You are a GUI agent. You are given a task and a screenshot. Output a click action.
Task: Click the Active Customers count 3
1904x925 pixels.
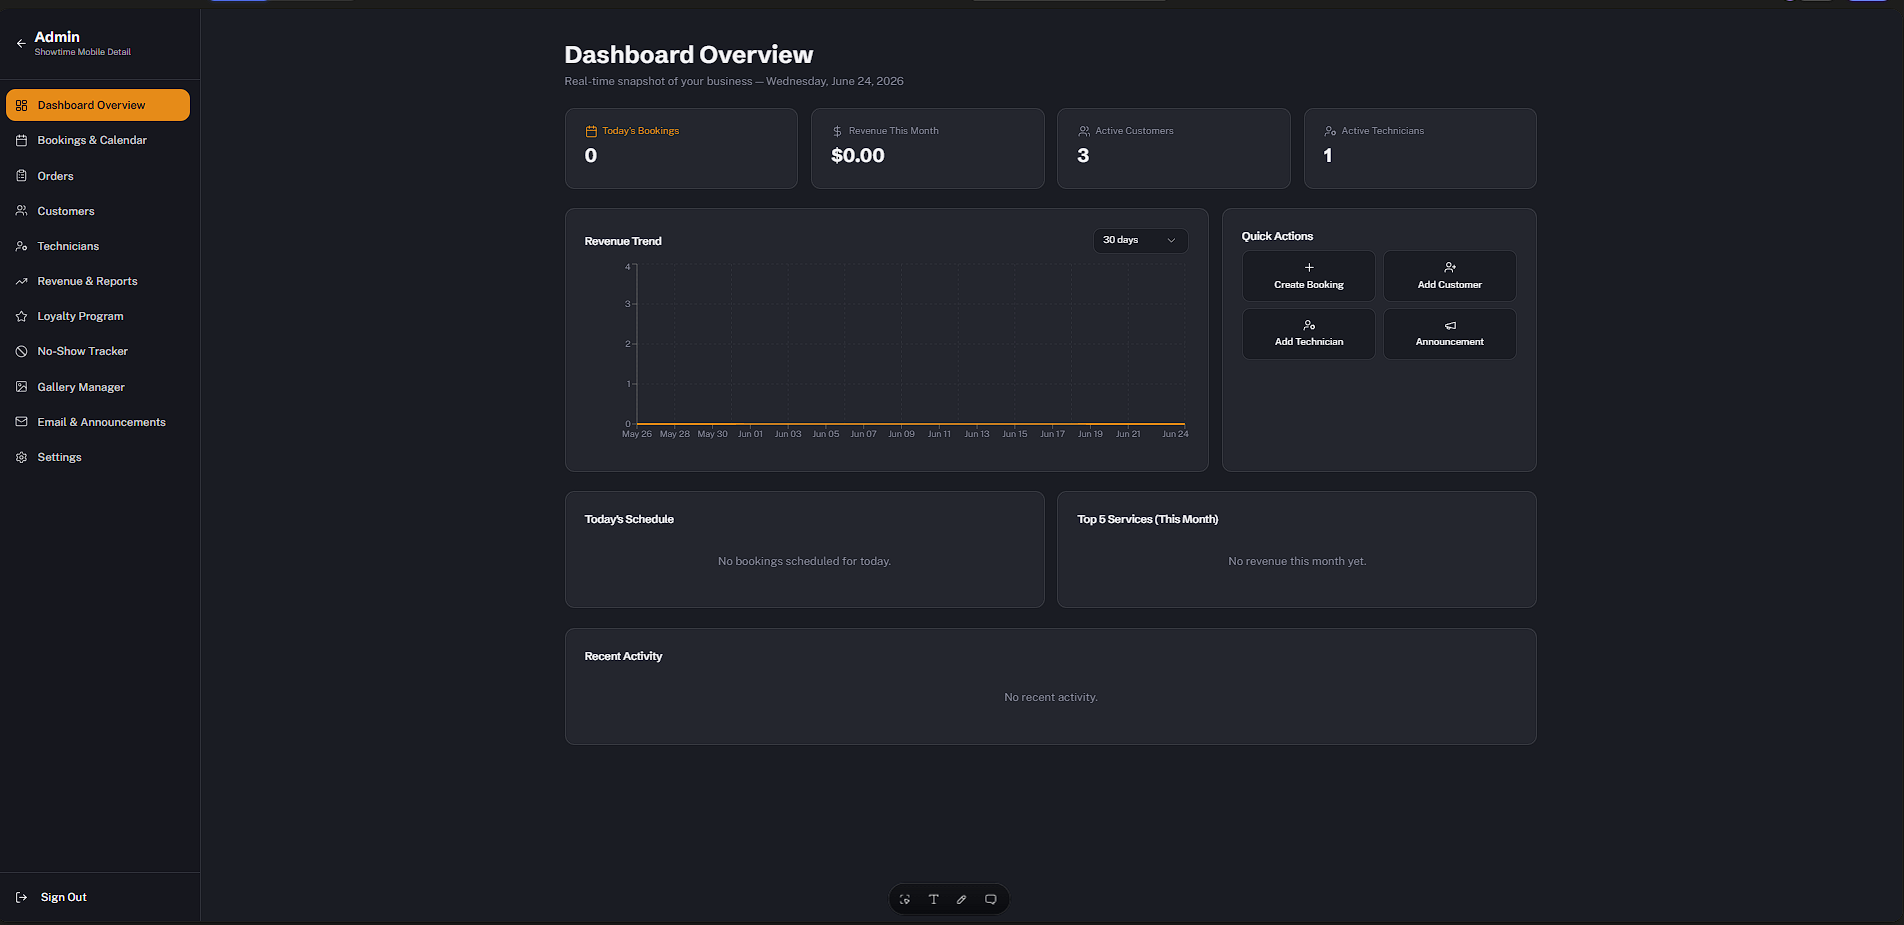click(x=1083, y=155)
